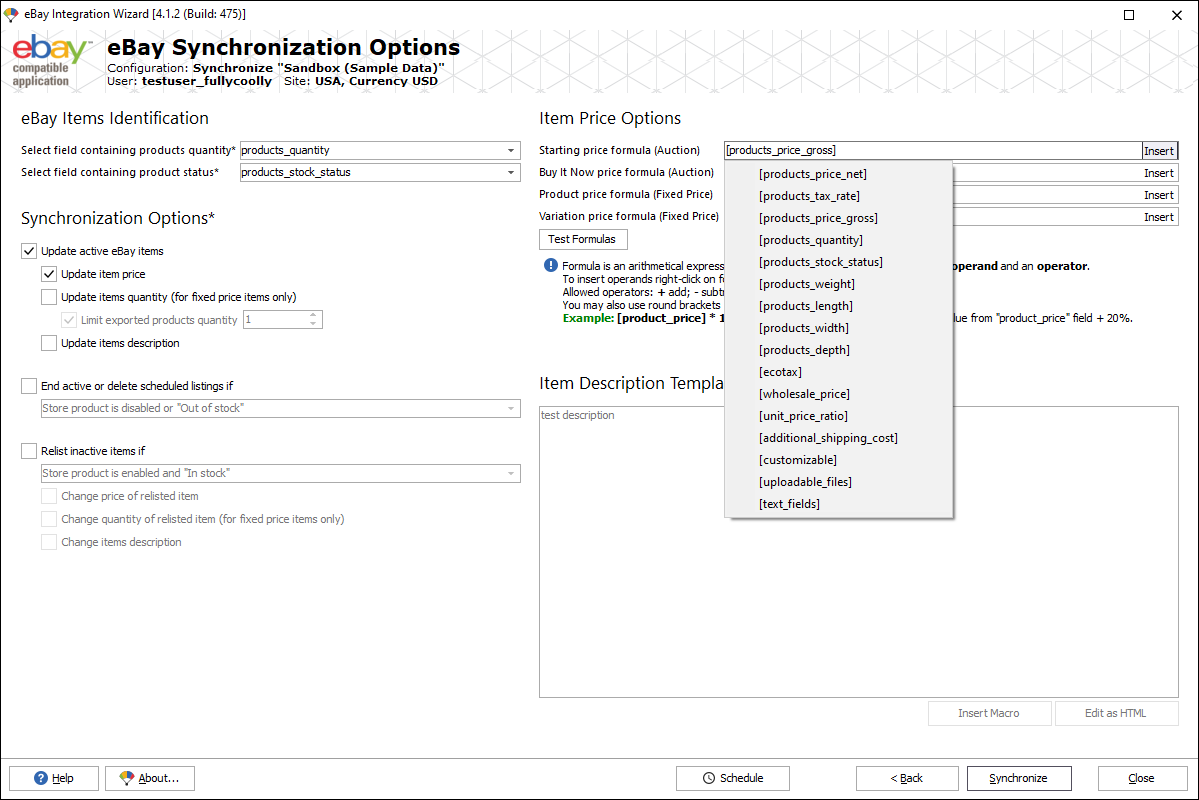
Task: Enable Update items description checkbox
Action: click(49, 343)
